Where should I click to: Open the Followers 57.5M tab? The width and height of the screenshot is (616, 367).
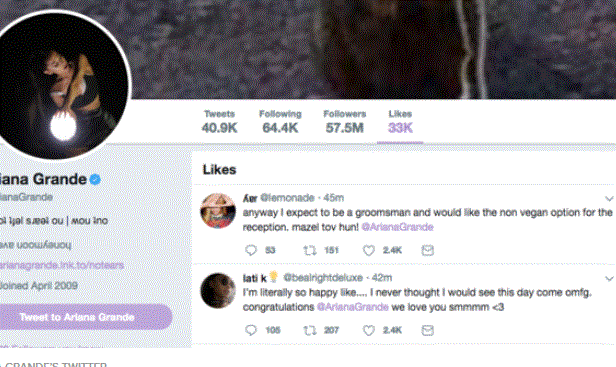tap(345, 122)
